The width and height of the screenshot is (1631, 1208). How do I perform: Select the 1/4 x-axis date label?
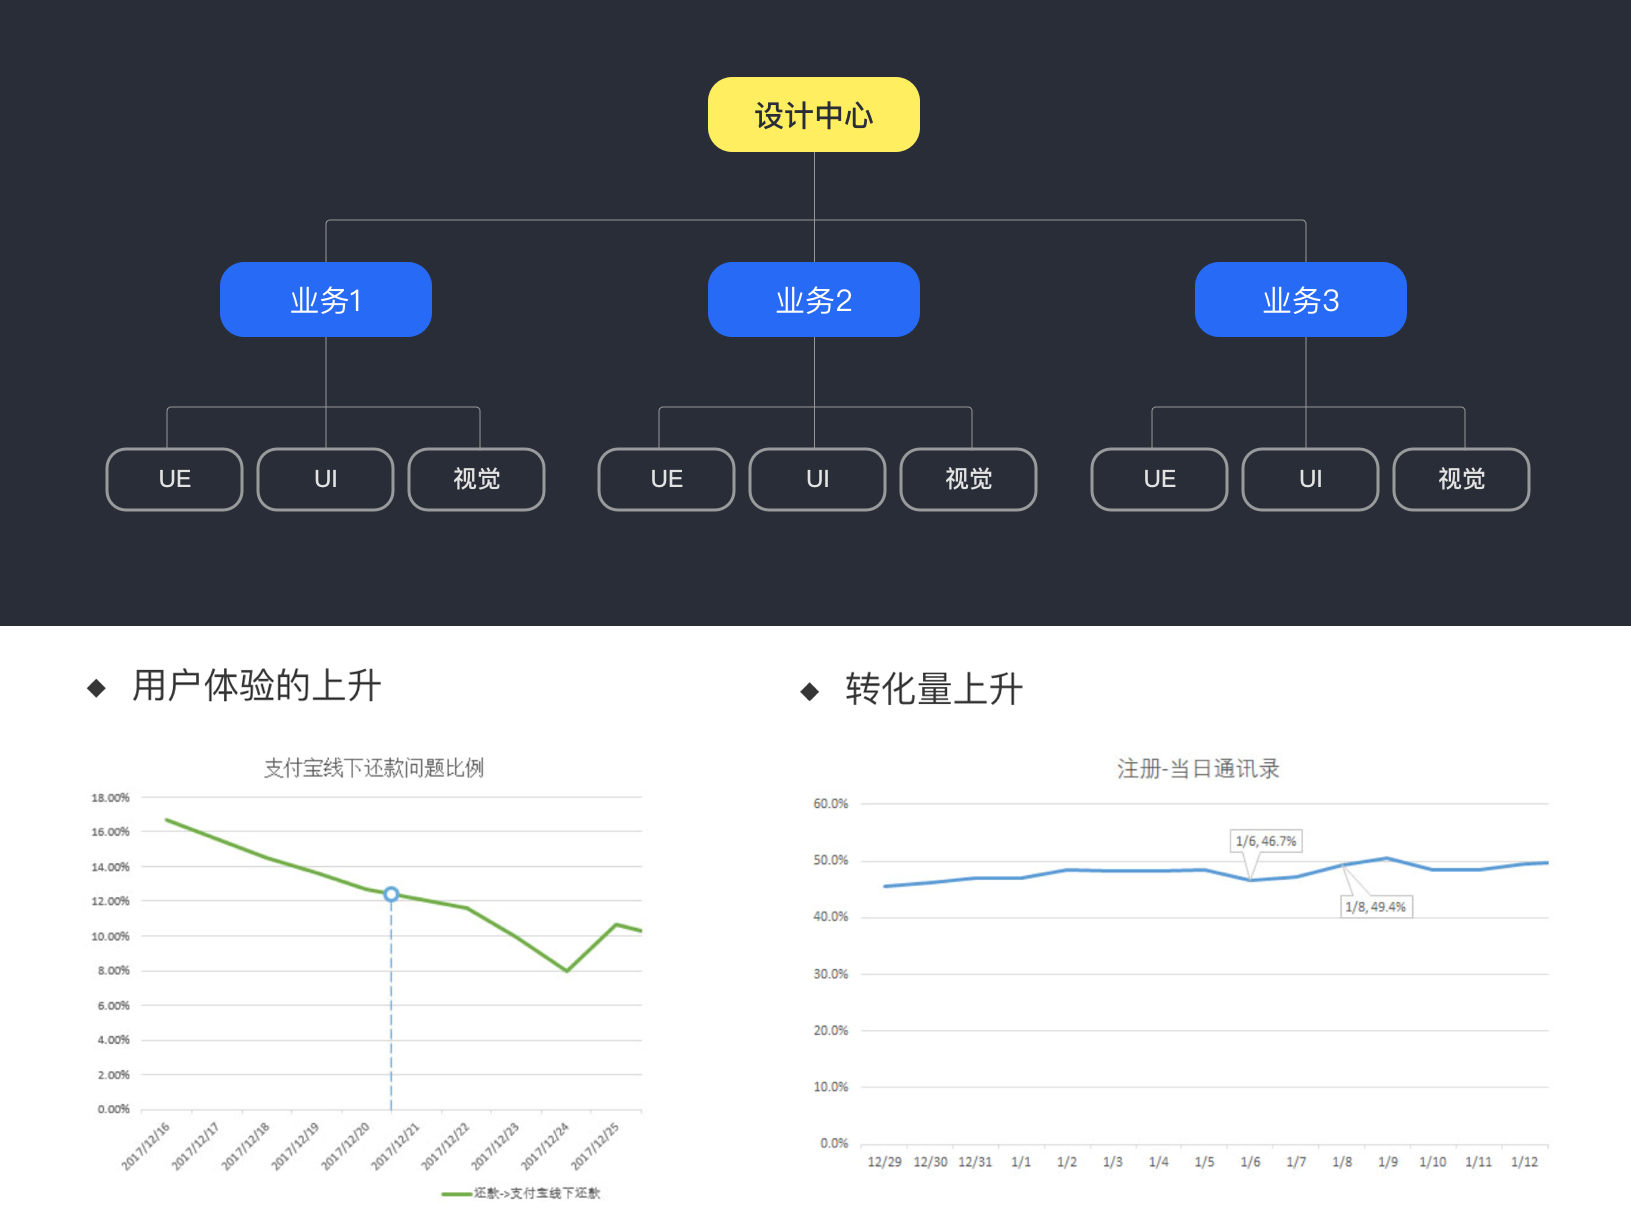coord(1159,1162)
